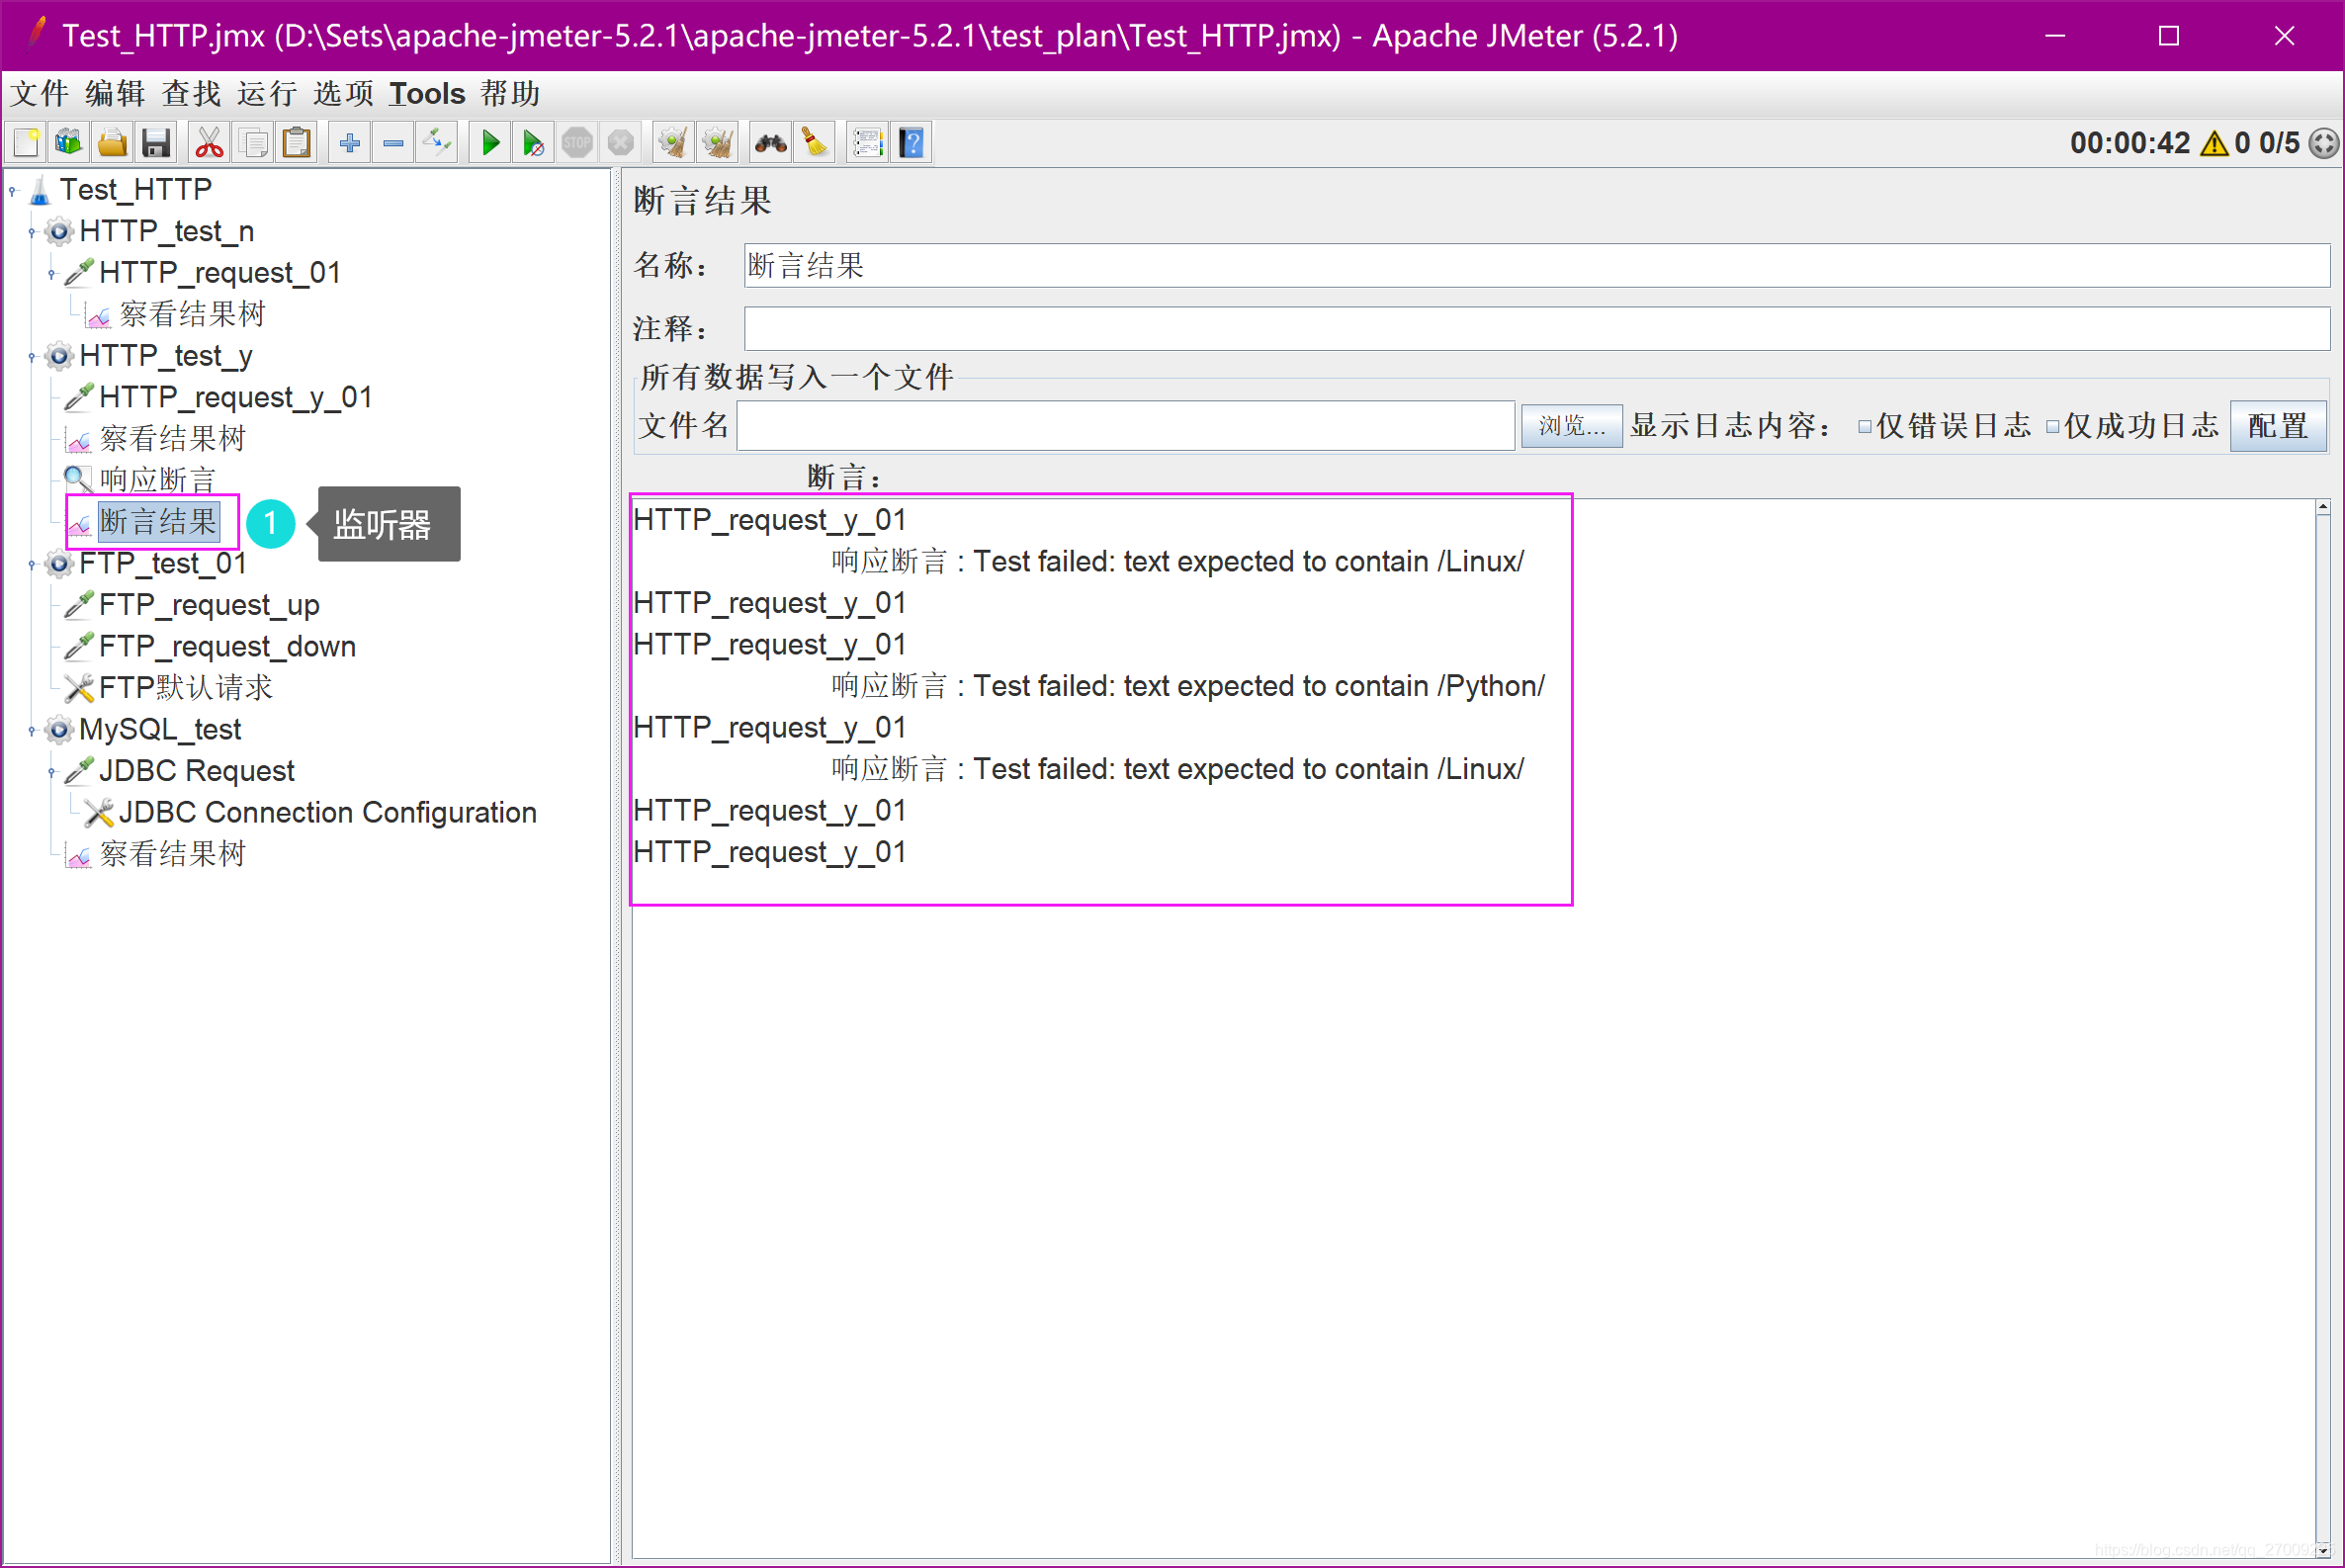Open the Tools menu
The width and height of the screenshot is (2345, 1568).
(427, 94)
